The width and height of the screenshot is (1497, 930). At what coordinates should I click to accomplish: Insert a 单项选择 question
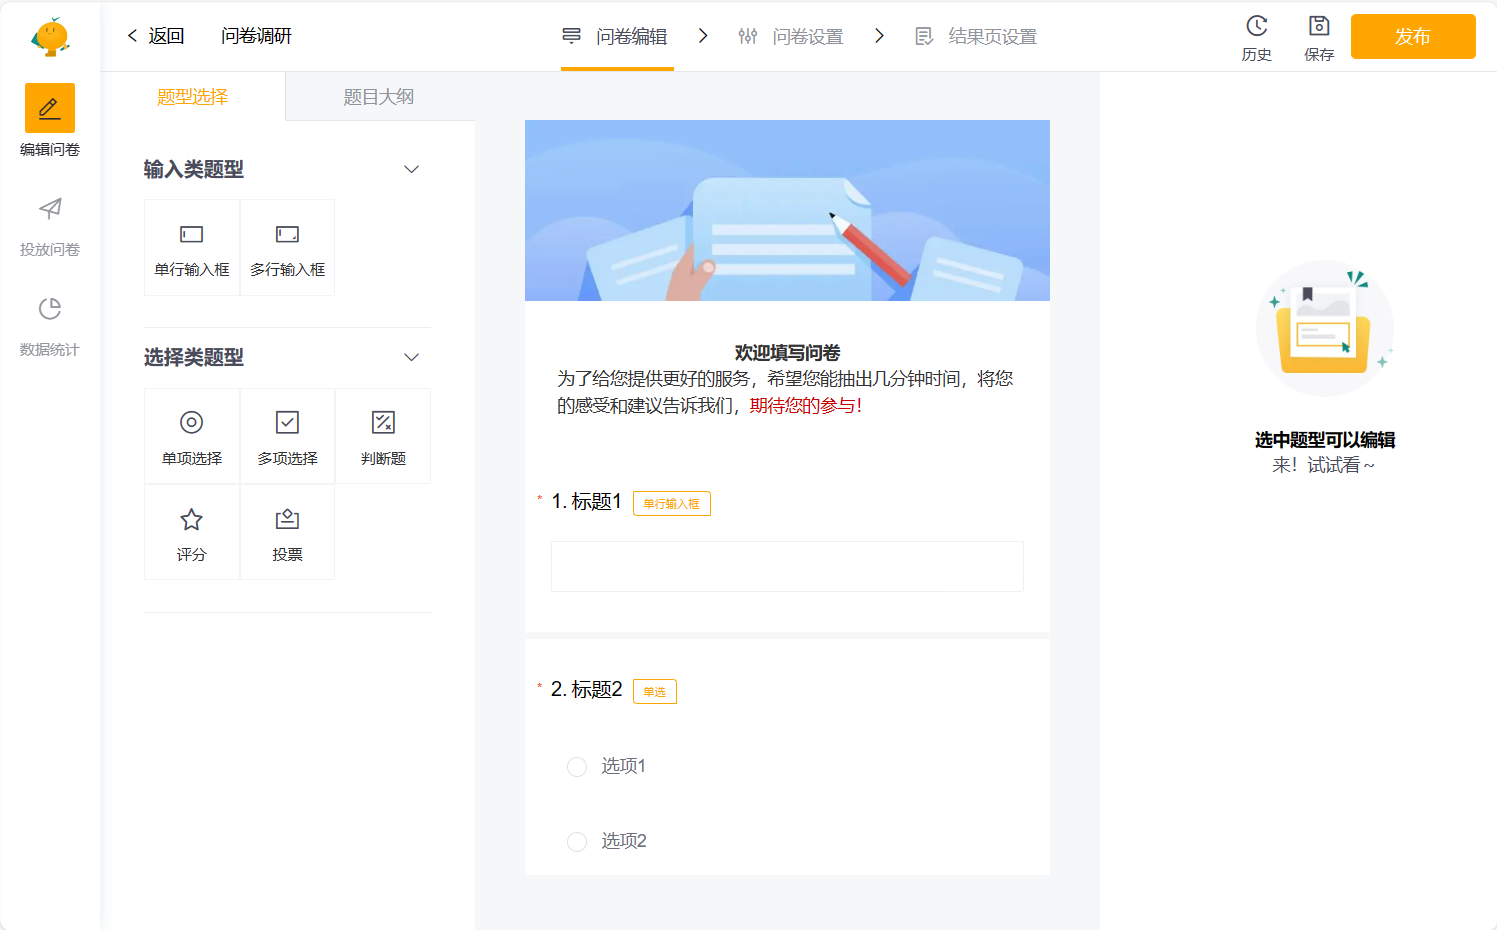(192, 436)
